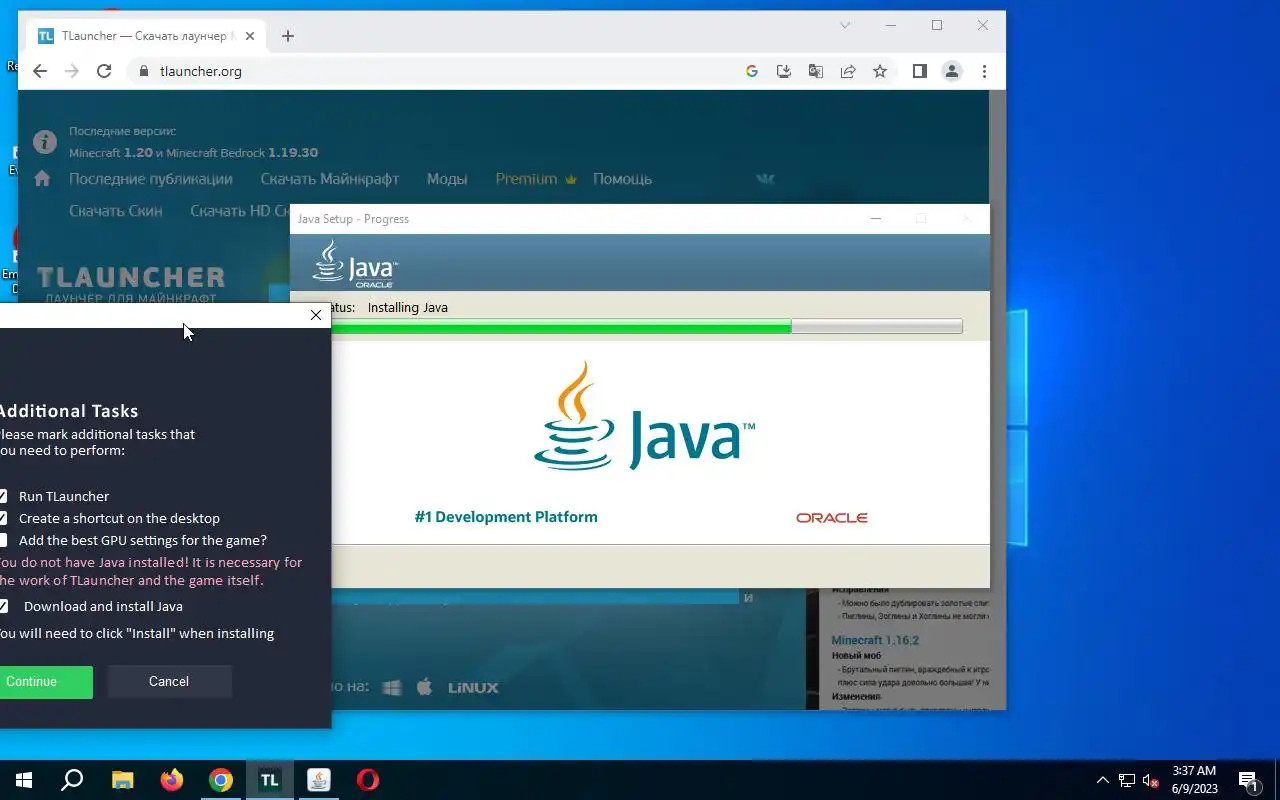The width and height of the screenshot is (1280, 800).
Task: Click the Chrome forward arrow
Action: (x=72, y=71)
